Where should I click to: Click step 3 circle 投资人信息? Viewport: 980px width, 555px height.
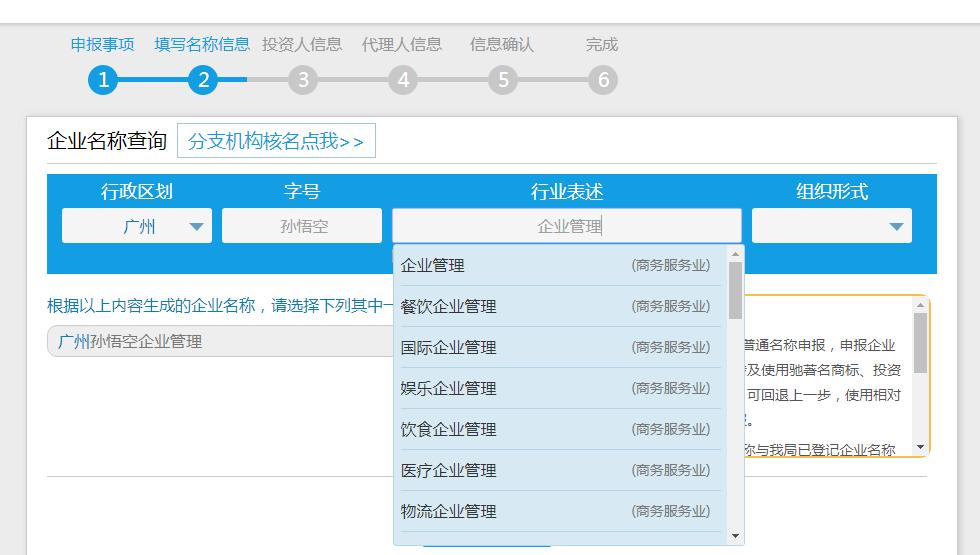pyautogui.click(x=303, y=80)
